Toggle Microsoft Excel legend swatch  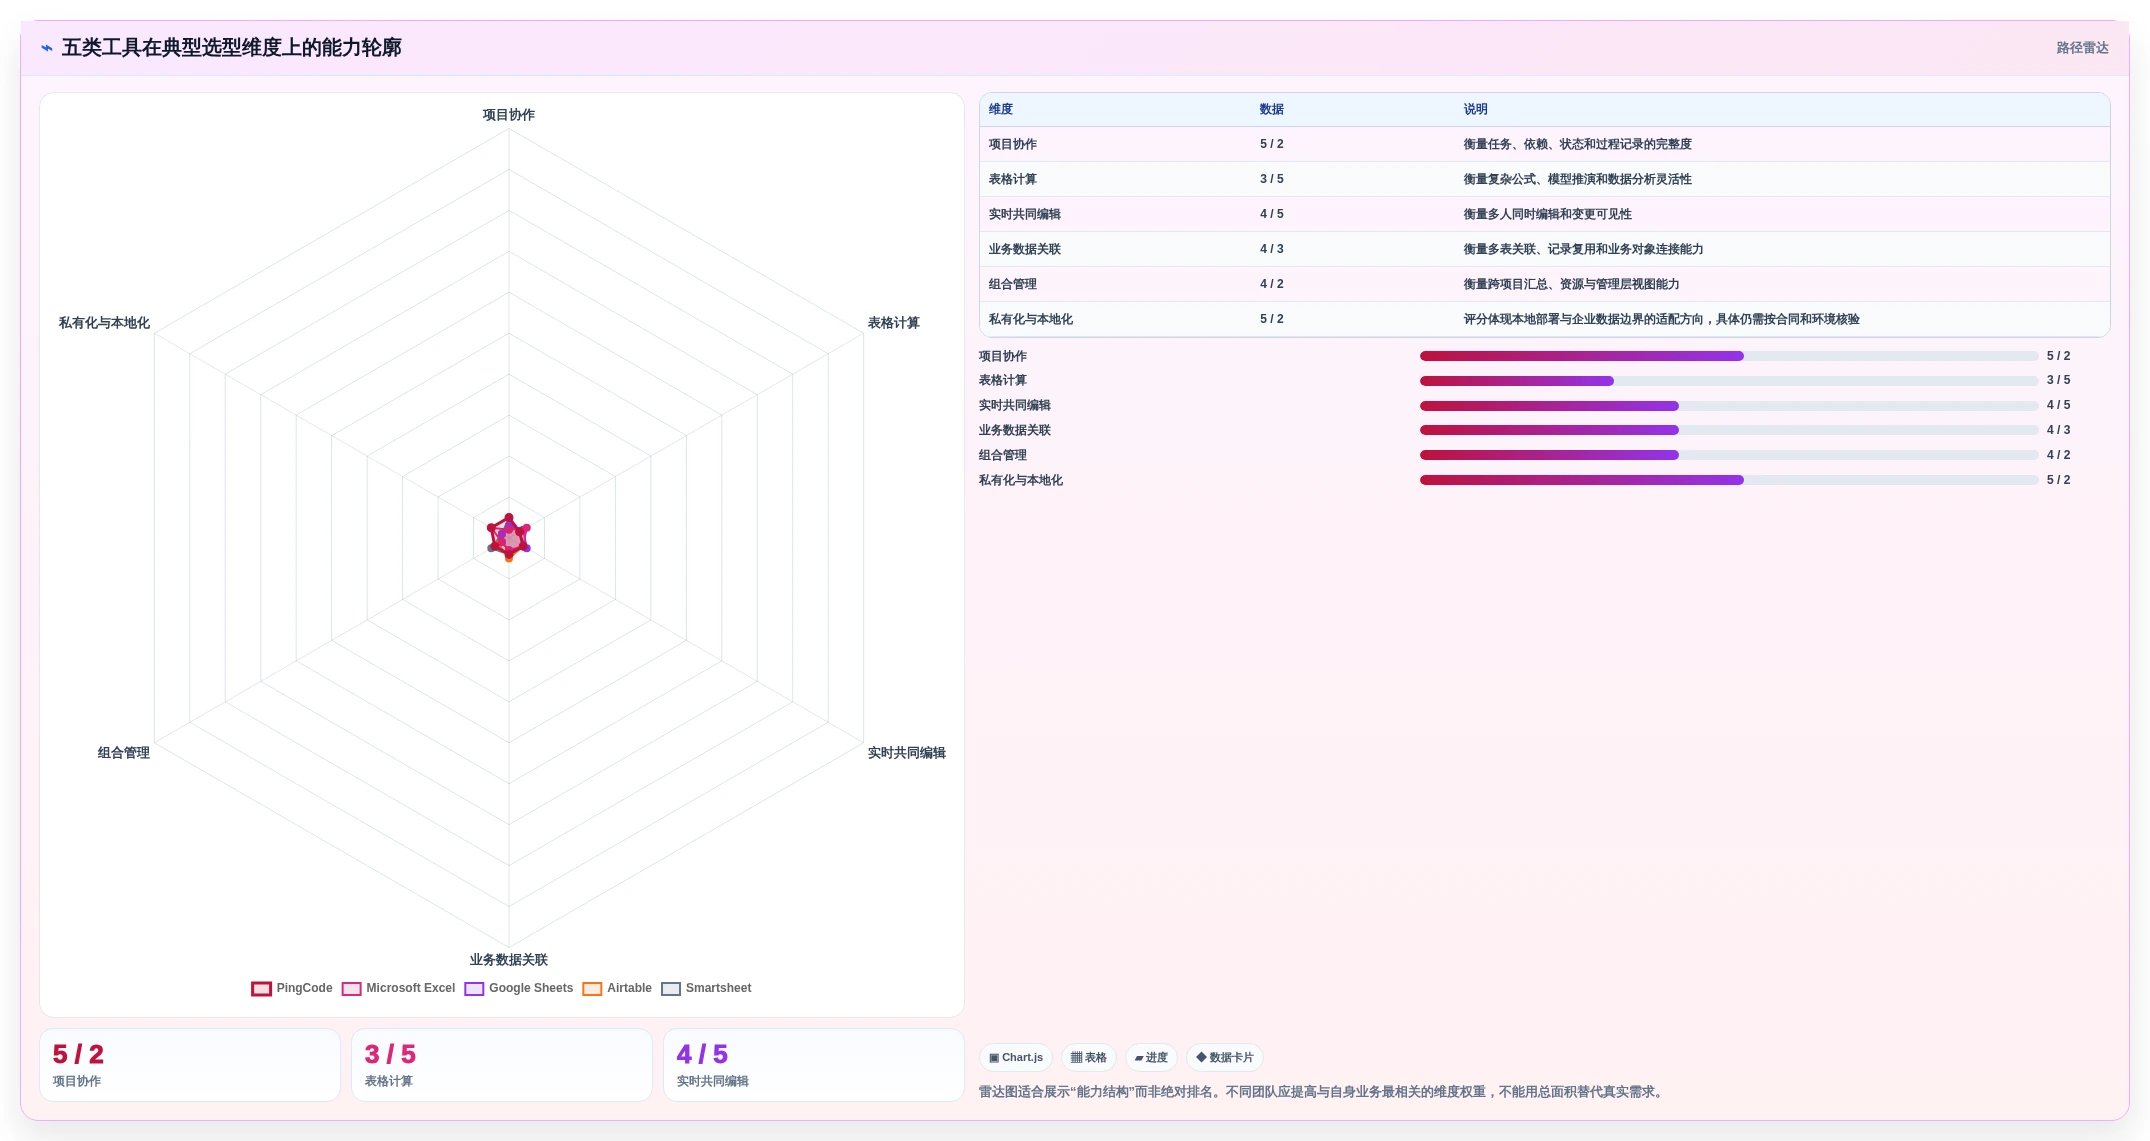(351, 989)
